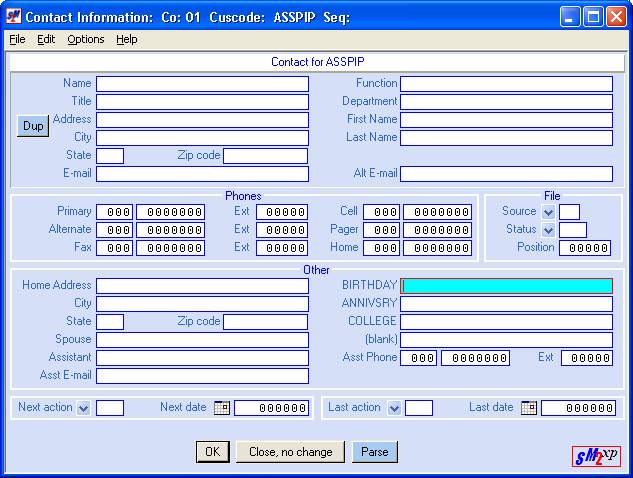Click the Last action code field
Viewport: 633px width, 478px height.
[419, 408]
